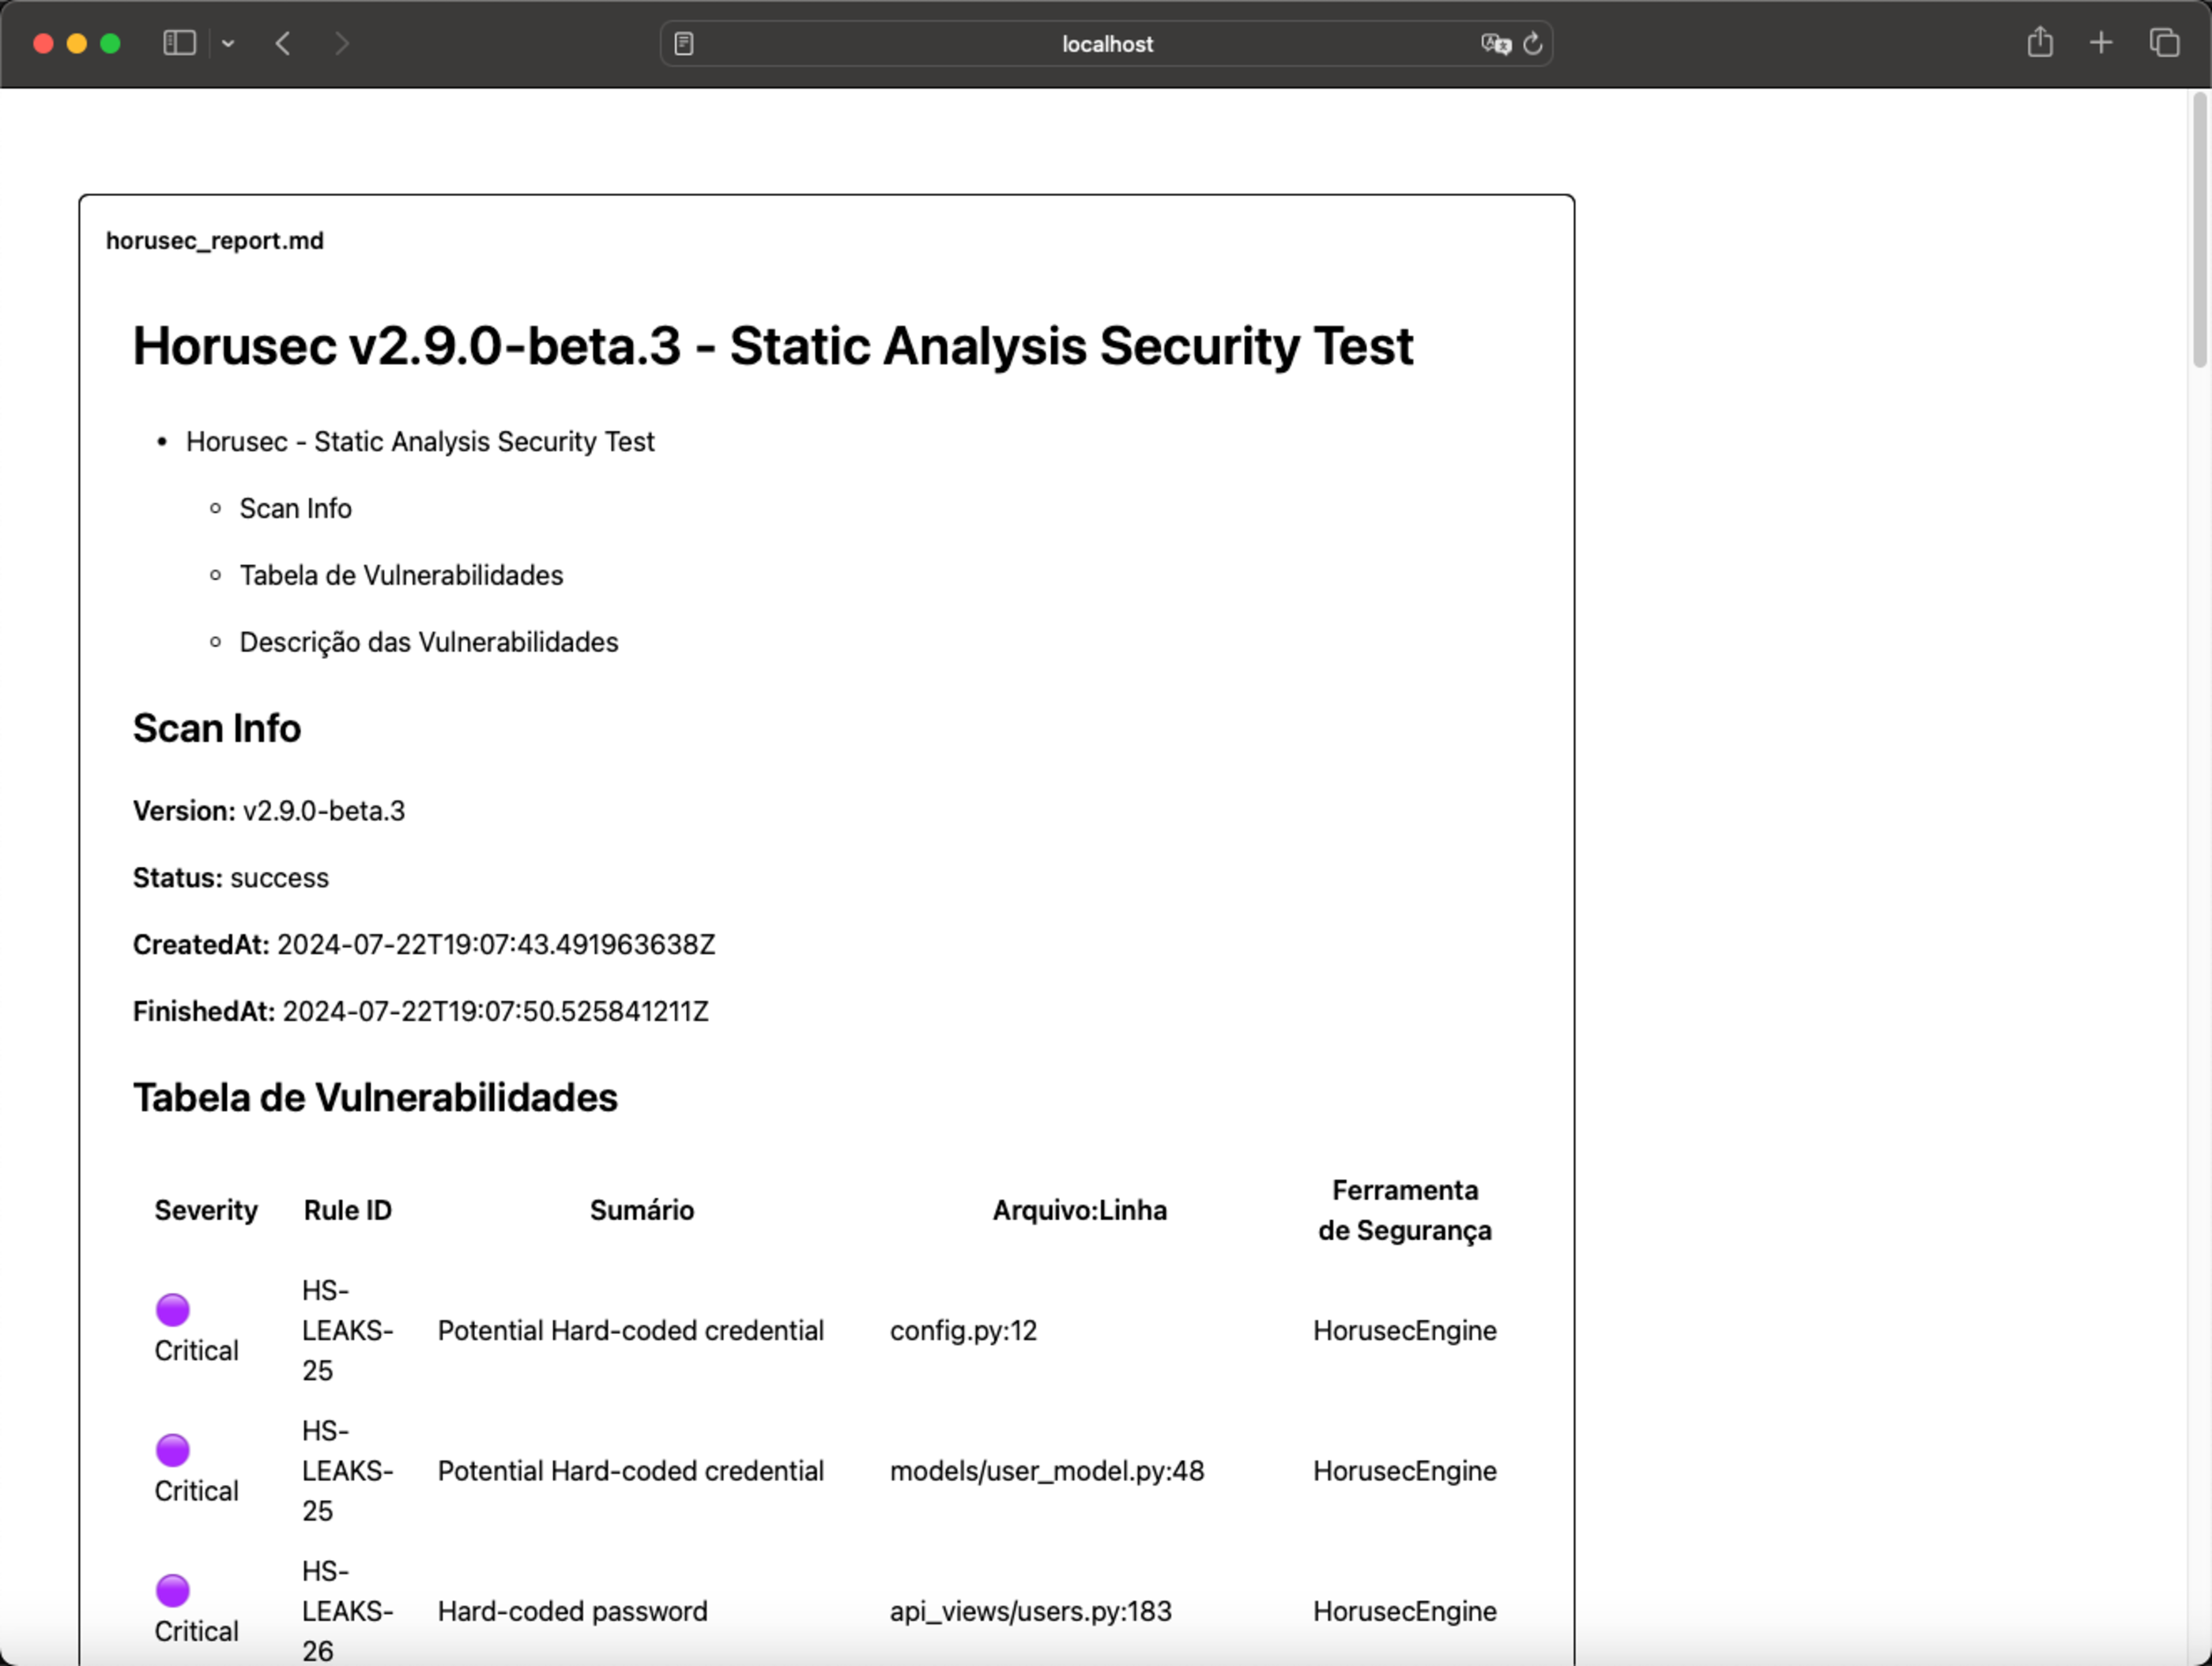The height and width of the screenshot is (1666, 2212).
Task: Click the translate page icon
Action: tap(1495, 43)
